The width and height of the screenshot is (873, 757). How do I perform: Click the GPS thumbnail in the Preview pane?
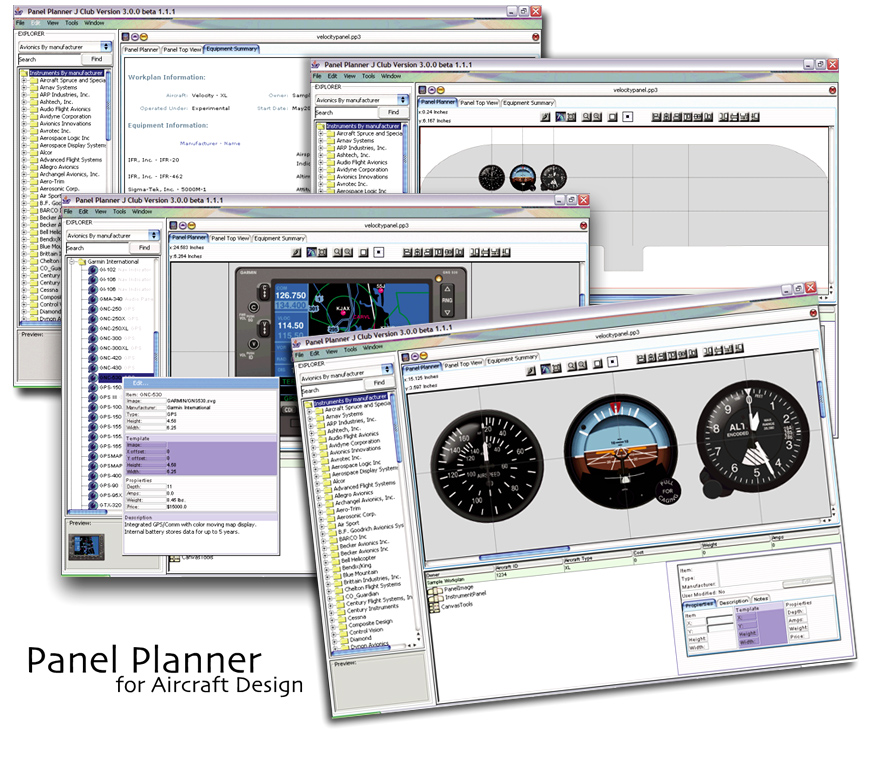(87, 545)
